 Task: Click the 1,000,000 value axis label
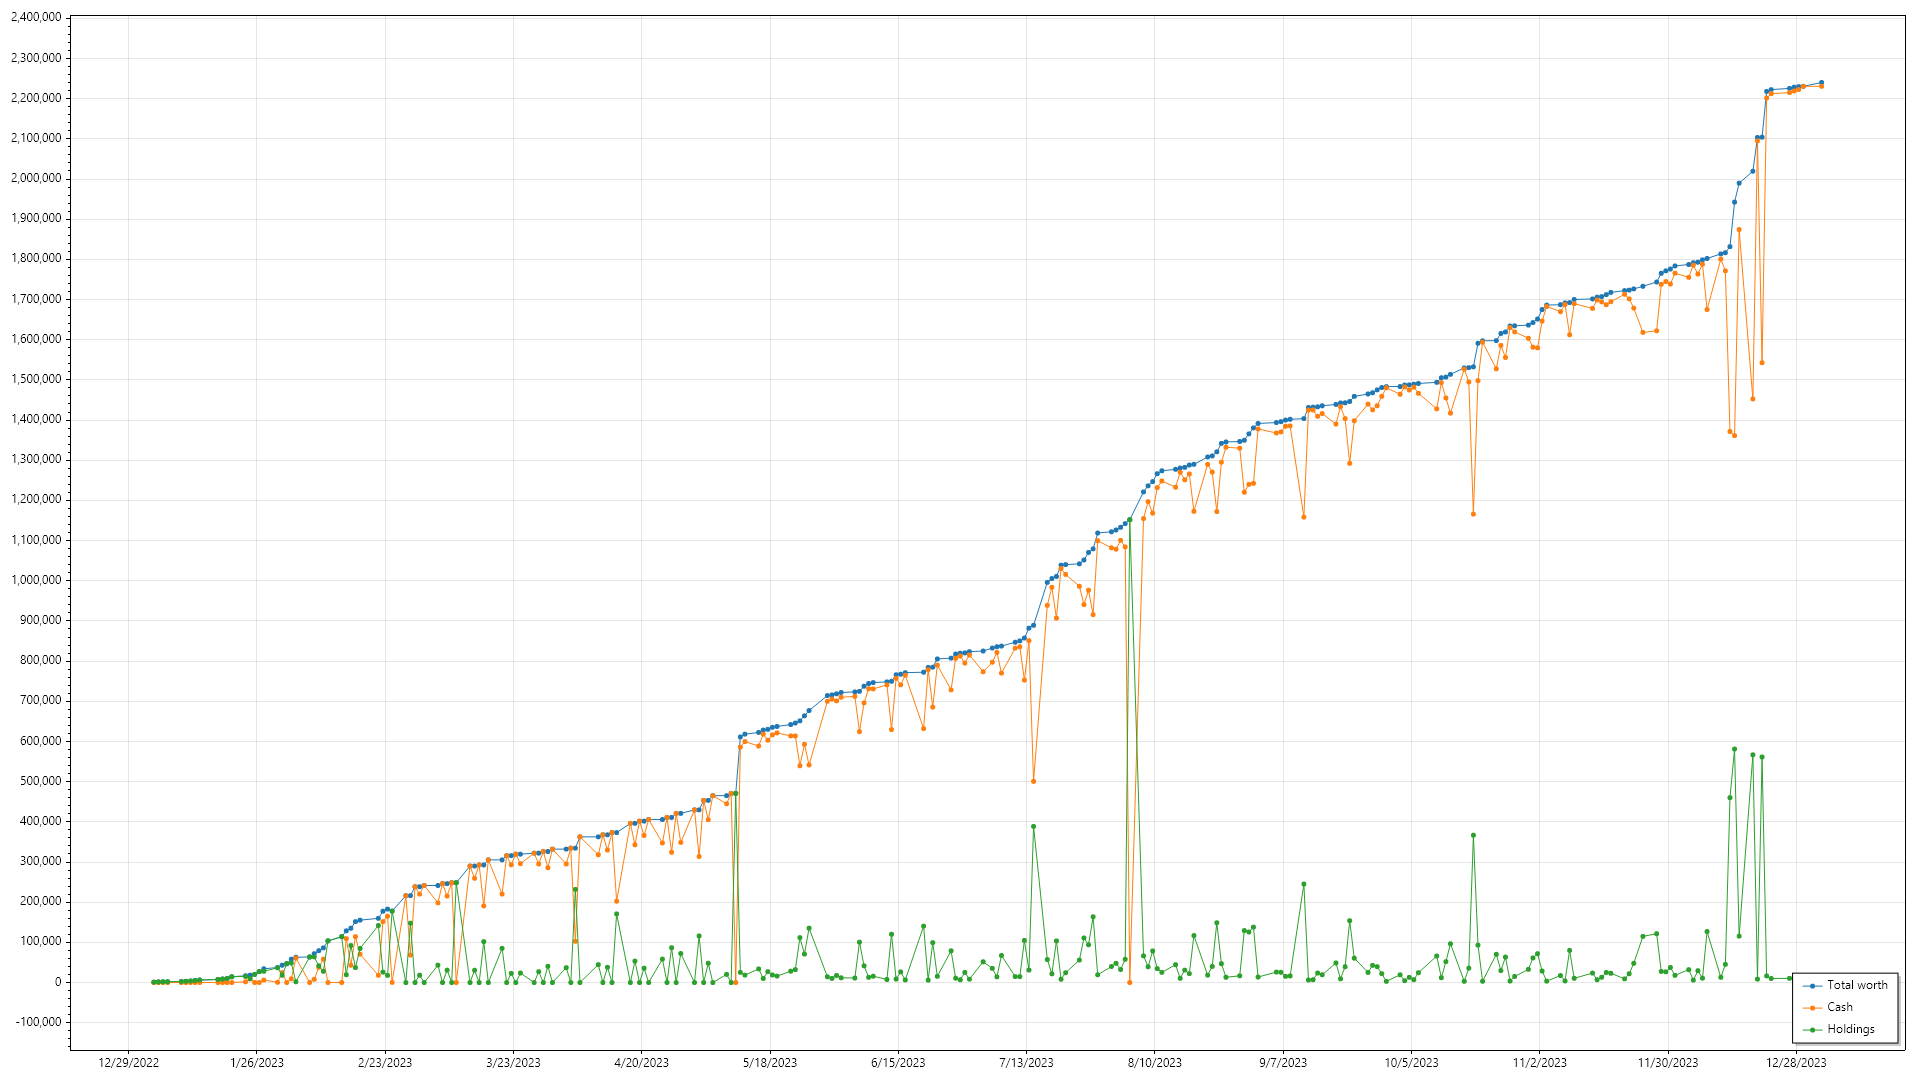pos(36,580)
